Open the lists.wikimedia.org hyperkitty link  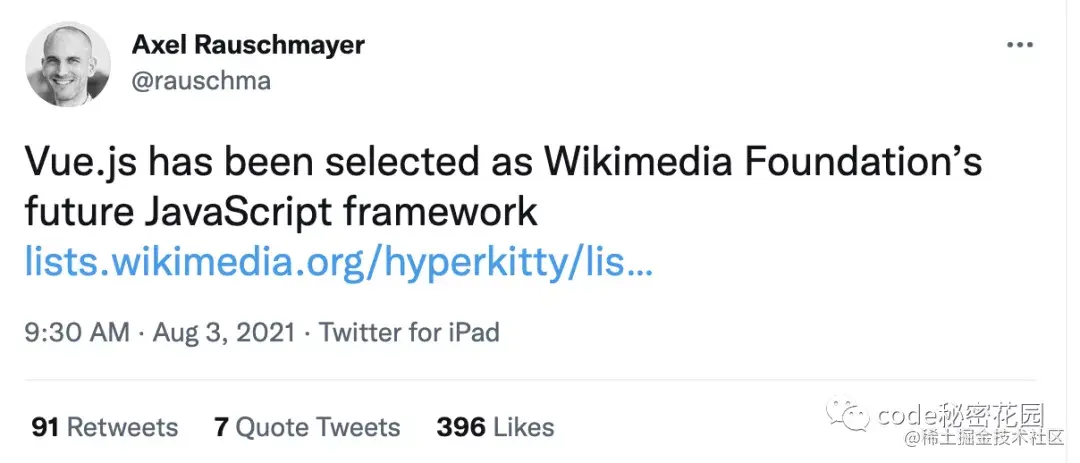(339, 264)
